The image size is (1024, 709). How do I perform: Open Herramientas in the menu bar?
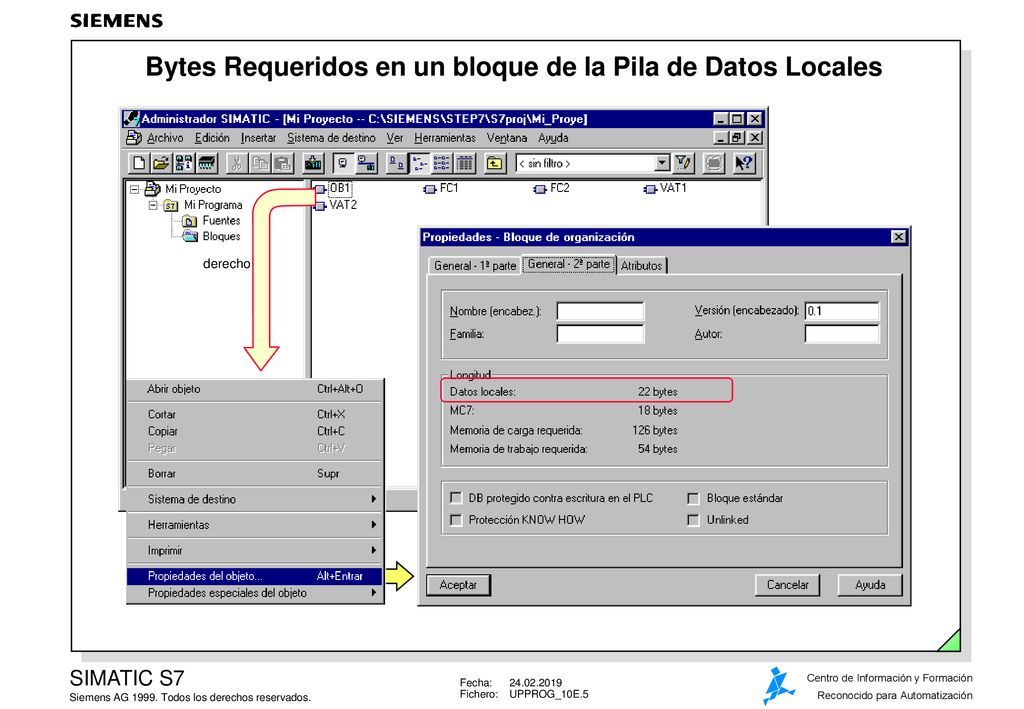pos(445,138)
